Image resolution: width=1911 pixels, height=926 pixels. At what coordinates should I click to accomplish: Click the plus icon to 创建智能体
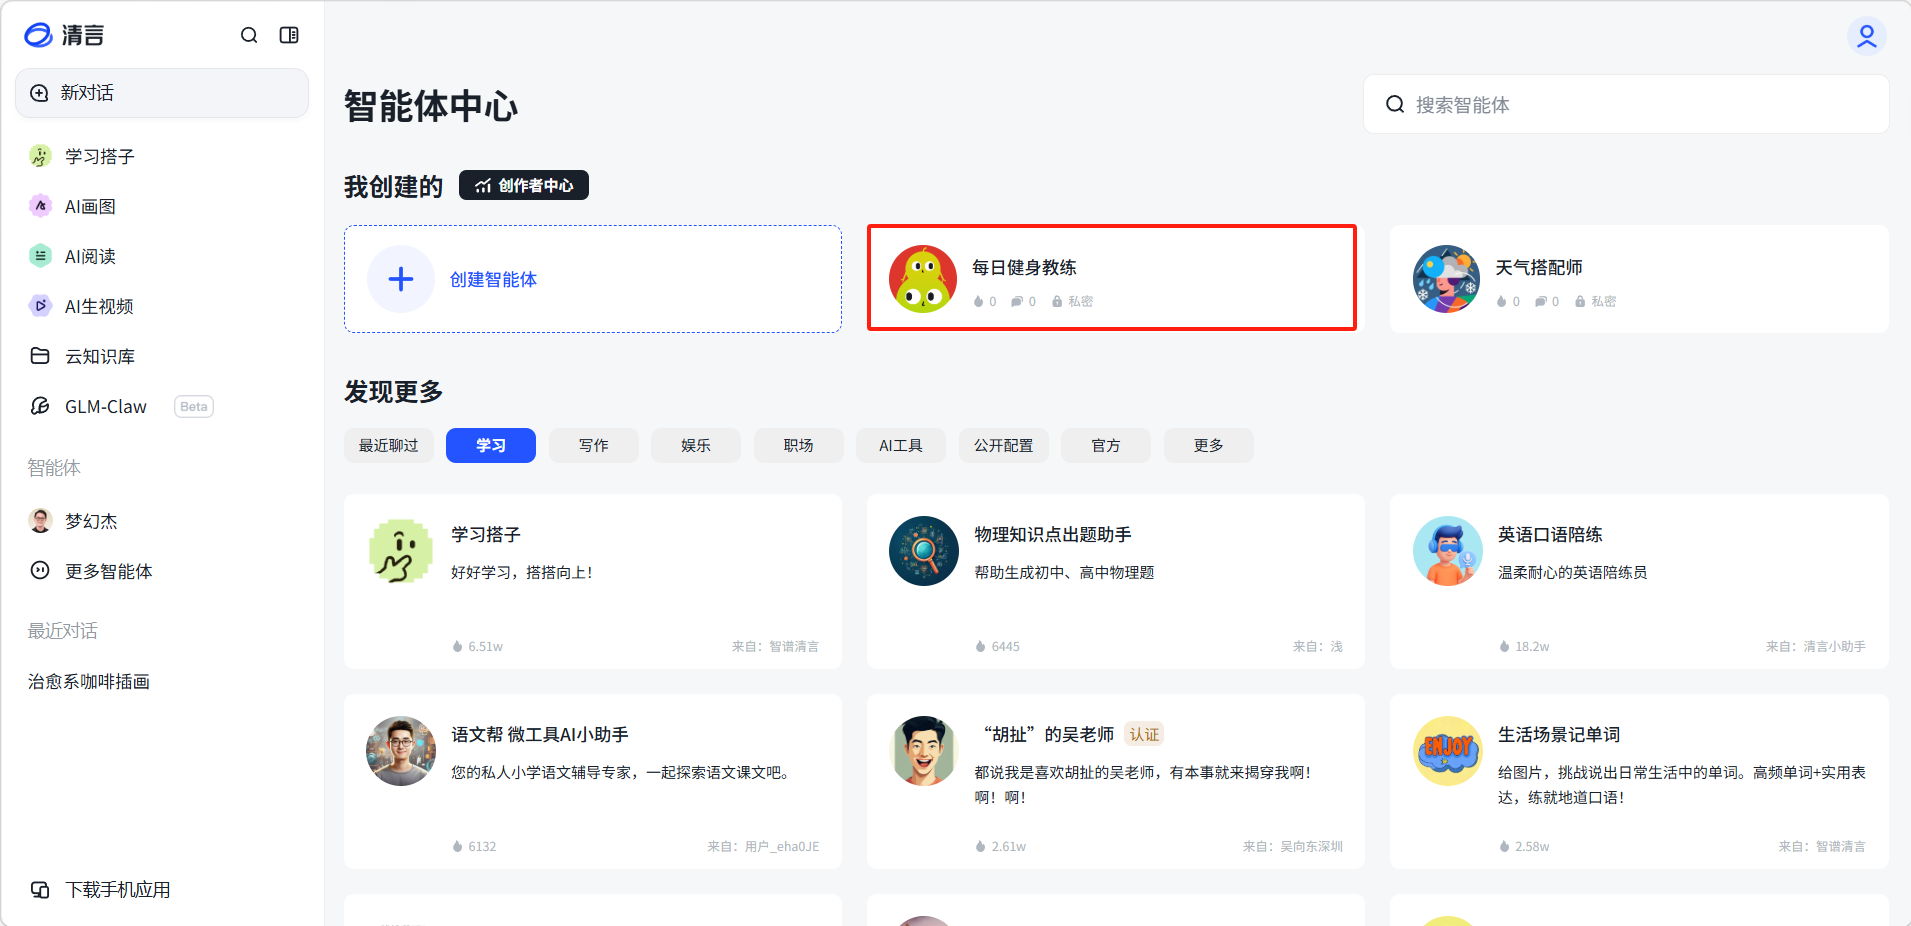(x=401, y=279)
